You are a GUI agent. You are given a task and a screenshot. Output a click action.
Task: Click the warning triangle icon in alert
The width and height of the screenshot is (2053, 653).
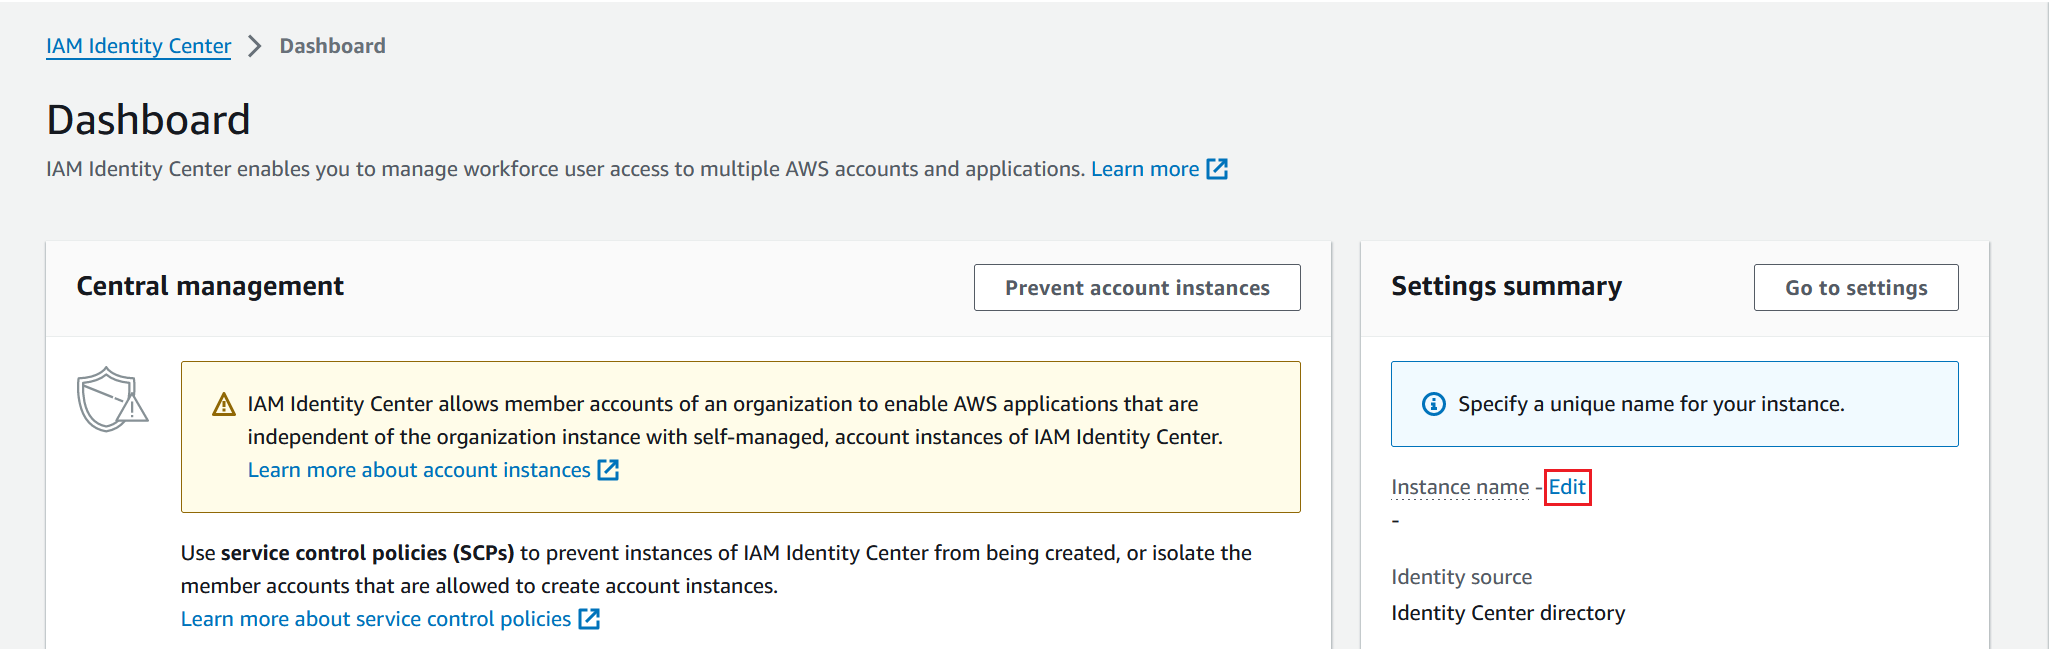click(224, 404)
